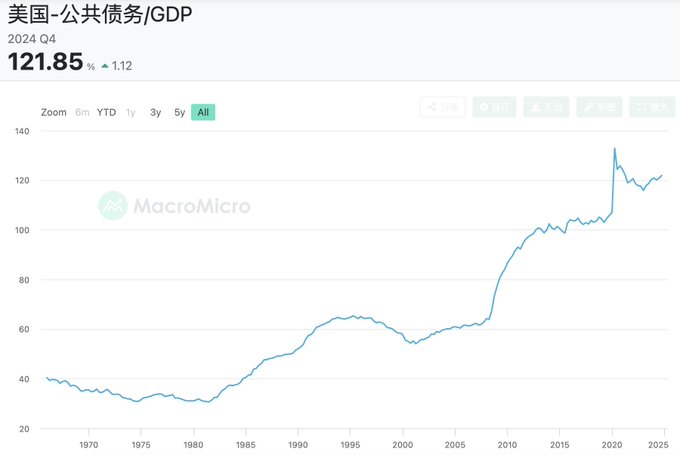Click the share icon button
This screenshot has height=455, width=680.
(443, 107)
